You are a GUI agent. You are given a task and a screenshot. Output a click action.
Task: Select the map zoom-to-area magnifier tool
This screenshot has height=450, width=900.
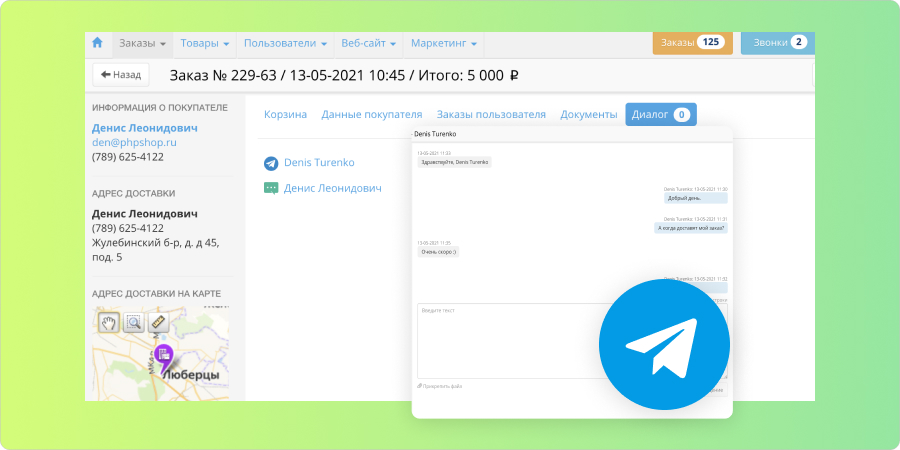click(134, 322)
